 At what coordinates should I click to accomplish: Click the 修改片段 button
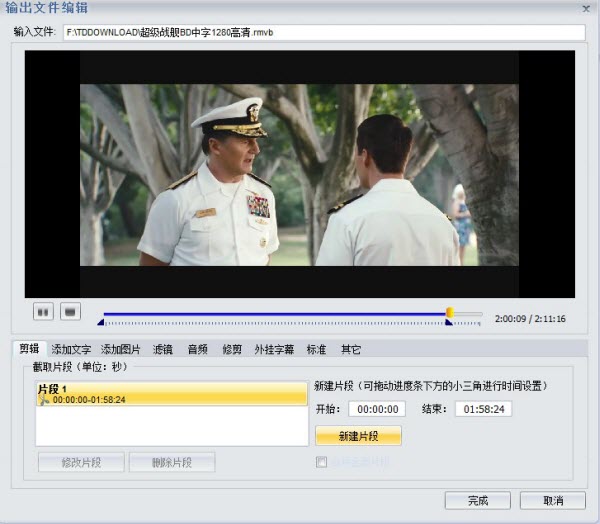[81, 462]
